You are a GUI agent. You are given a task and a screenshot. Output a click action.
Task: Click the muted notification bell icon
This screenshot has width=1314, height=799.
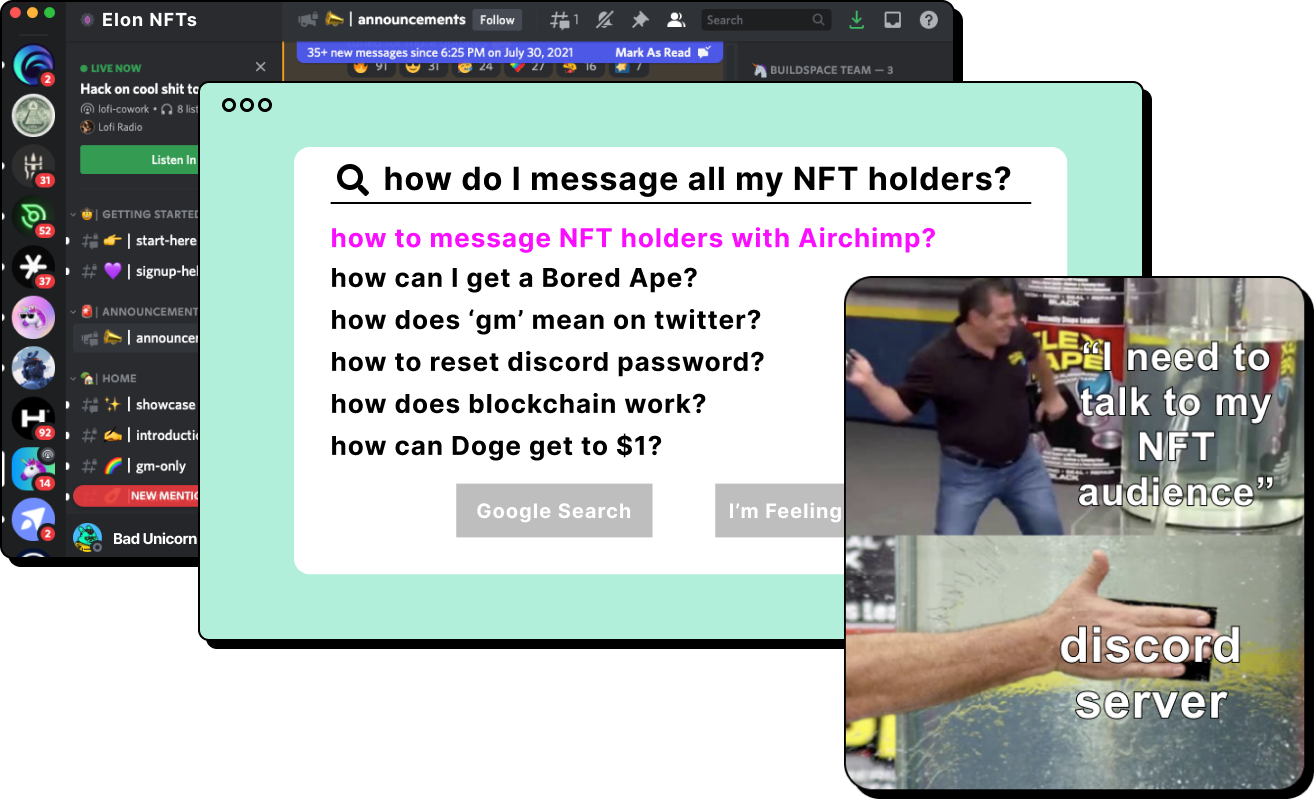604,20
